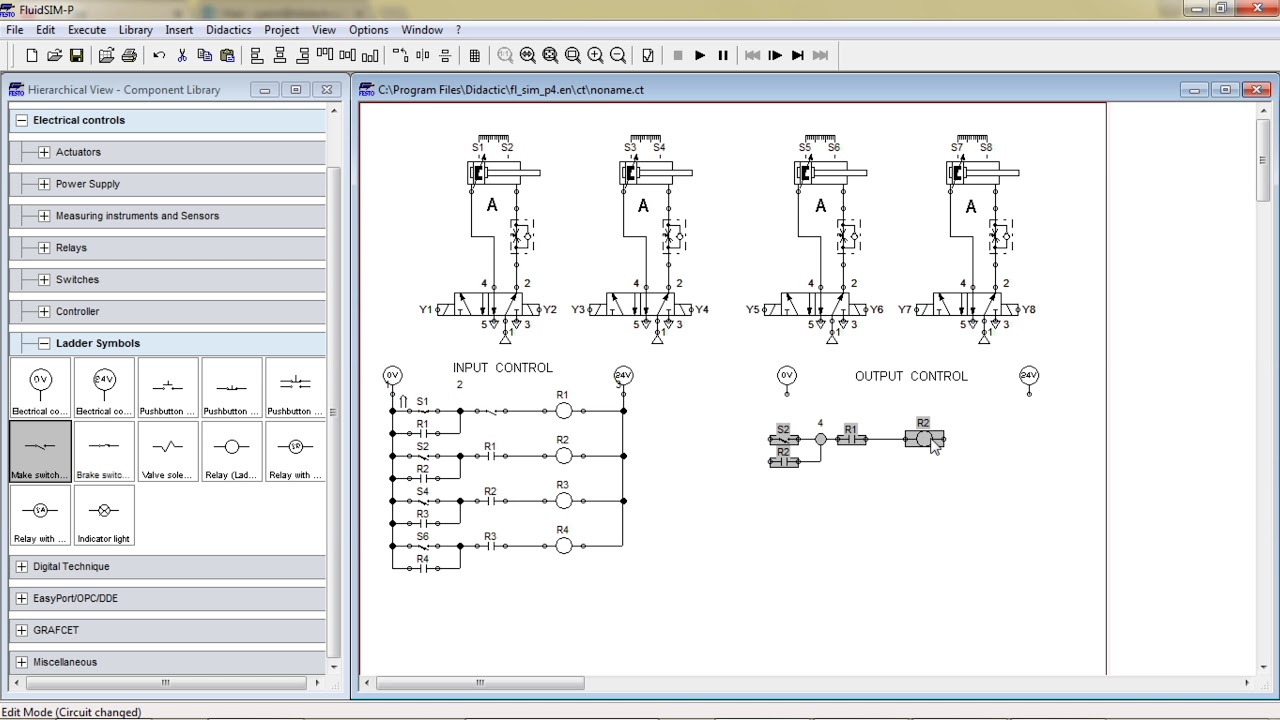Select the Brake switch ladder symbol
The image size is (1280, 720).
[104, 452]
